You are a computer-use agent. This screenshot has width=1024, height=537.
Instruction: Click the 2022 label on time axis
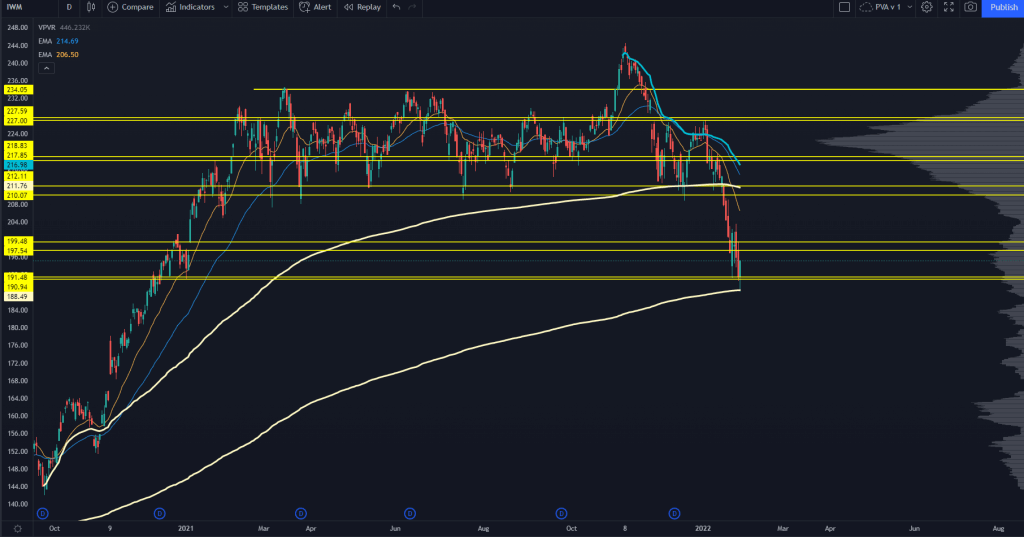[703, 529]
